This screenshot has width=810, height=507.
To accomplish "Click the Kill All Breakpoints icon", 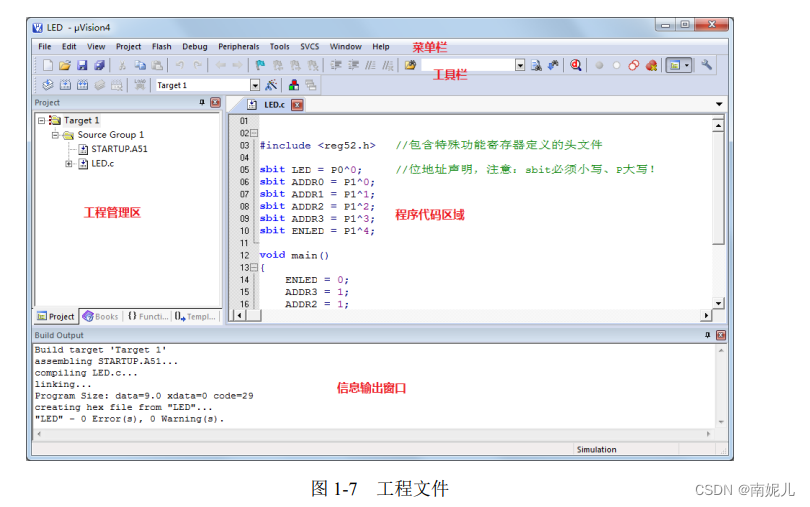I will point(651,65).
